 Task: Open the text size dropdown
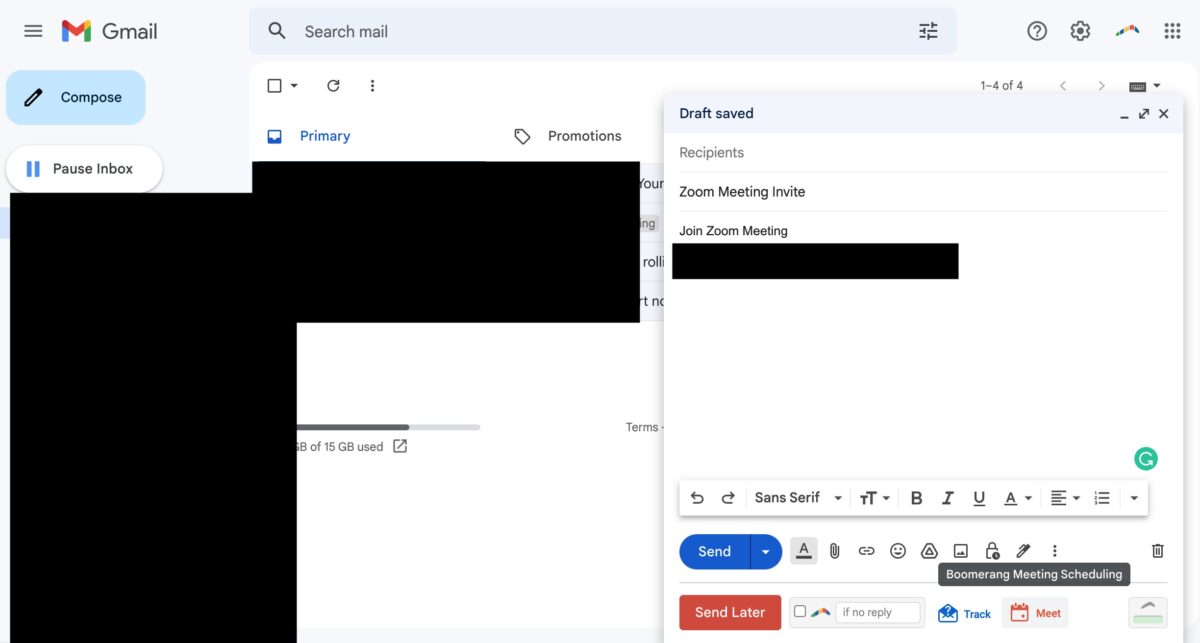click(x=874, y=498)
